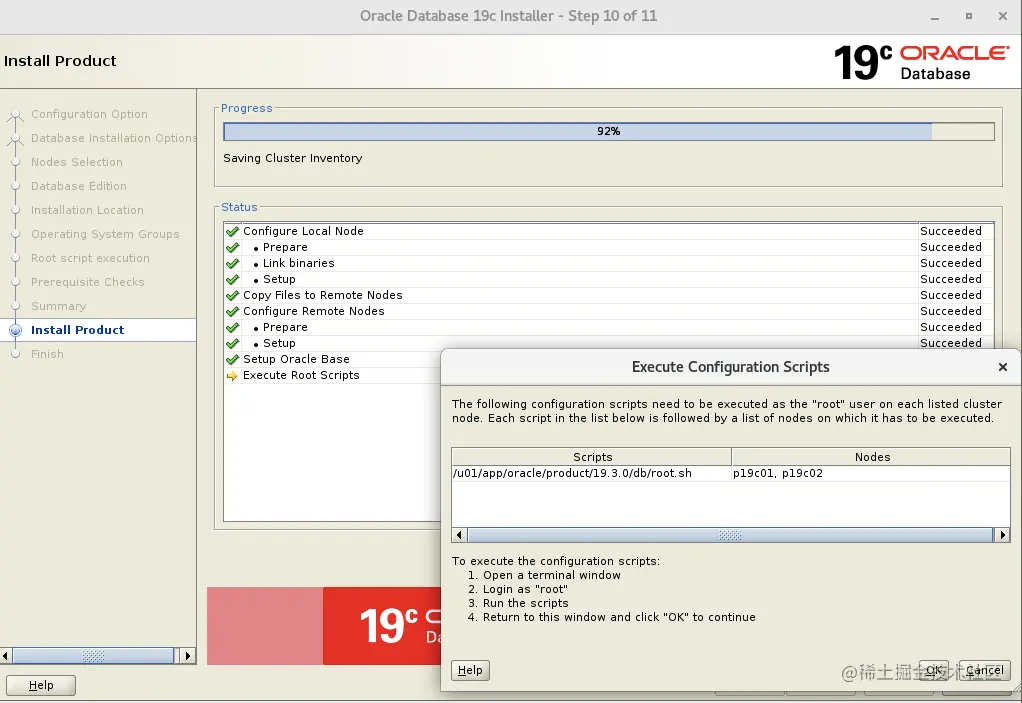Click the green check beside Configure Local Node

click(232, 231)
